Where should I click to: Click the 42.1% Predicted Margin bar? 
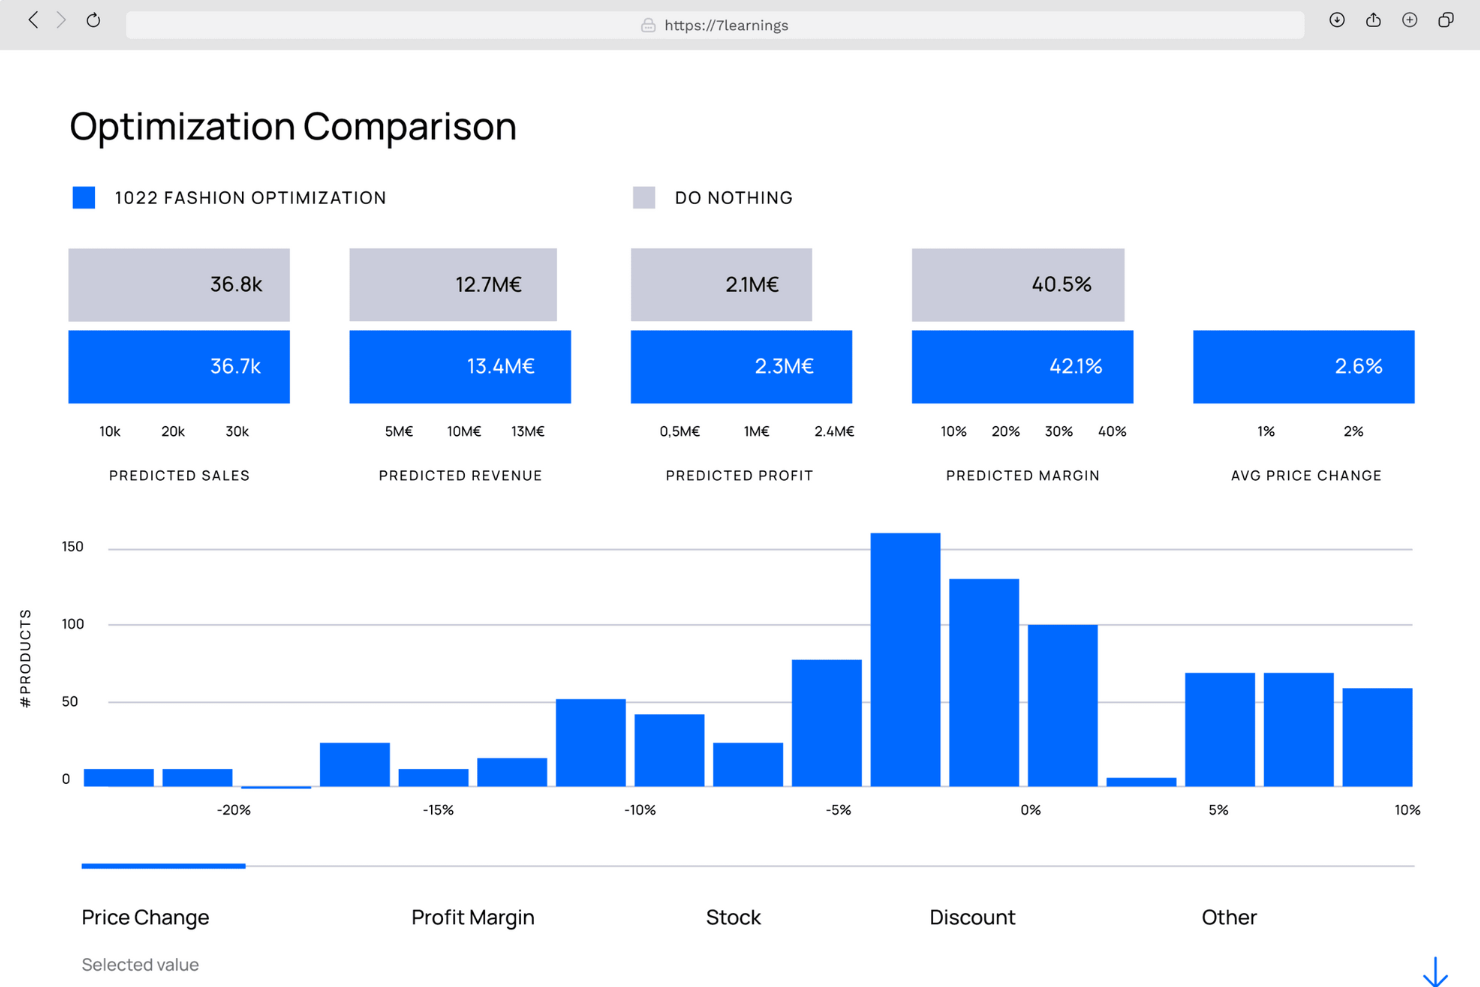1022,366
